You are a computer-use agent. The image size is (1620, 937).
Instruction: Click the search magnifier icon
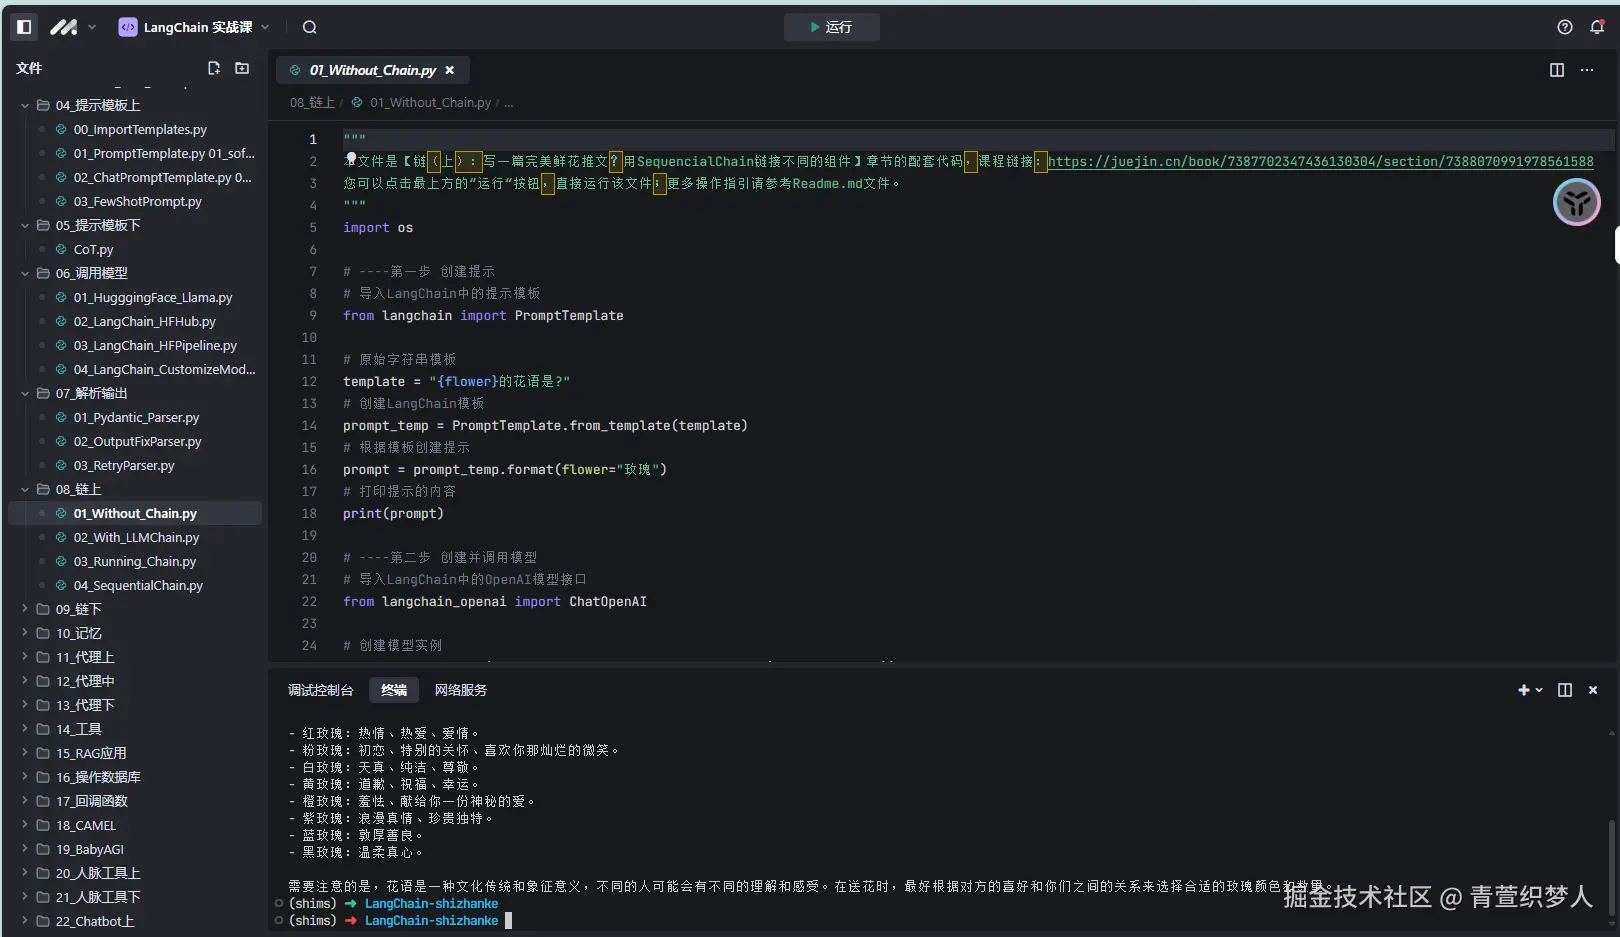pos(310,27)
